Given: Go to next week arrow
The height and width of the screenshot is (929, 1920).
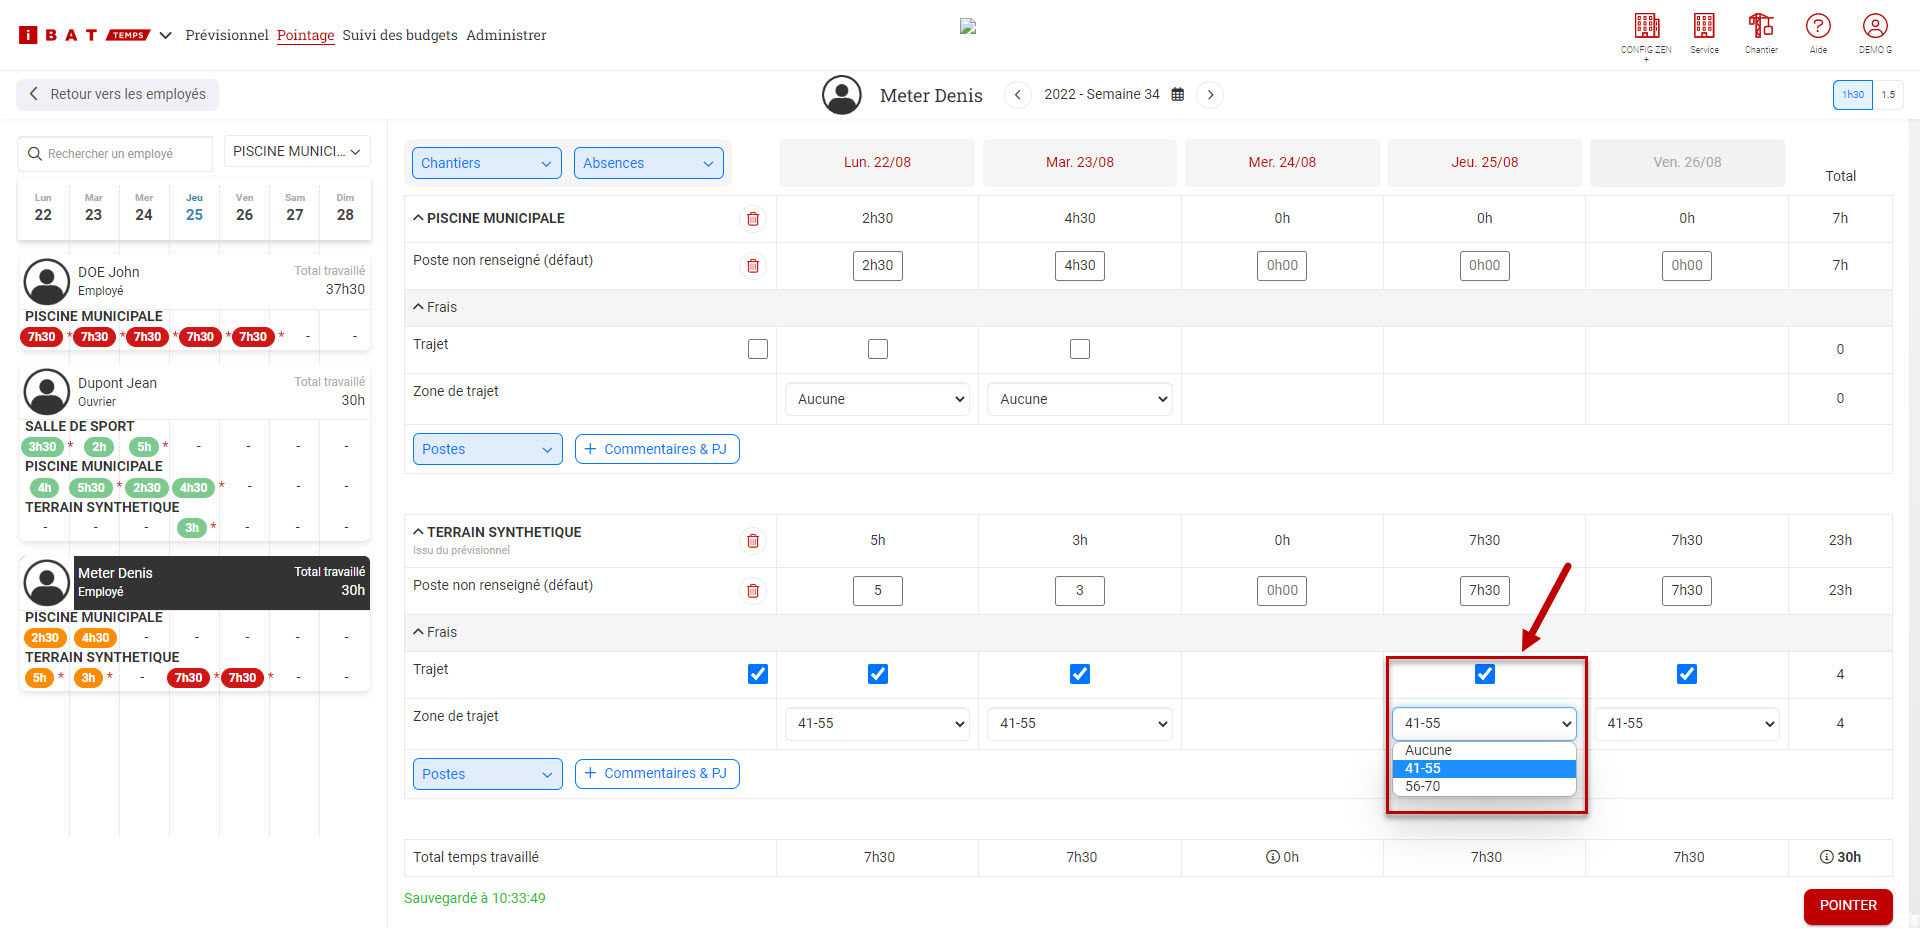Looking at the screenshot, I should click(x=1210, y=95).
